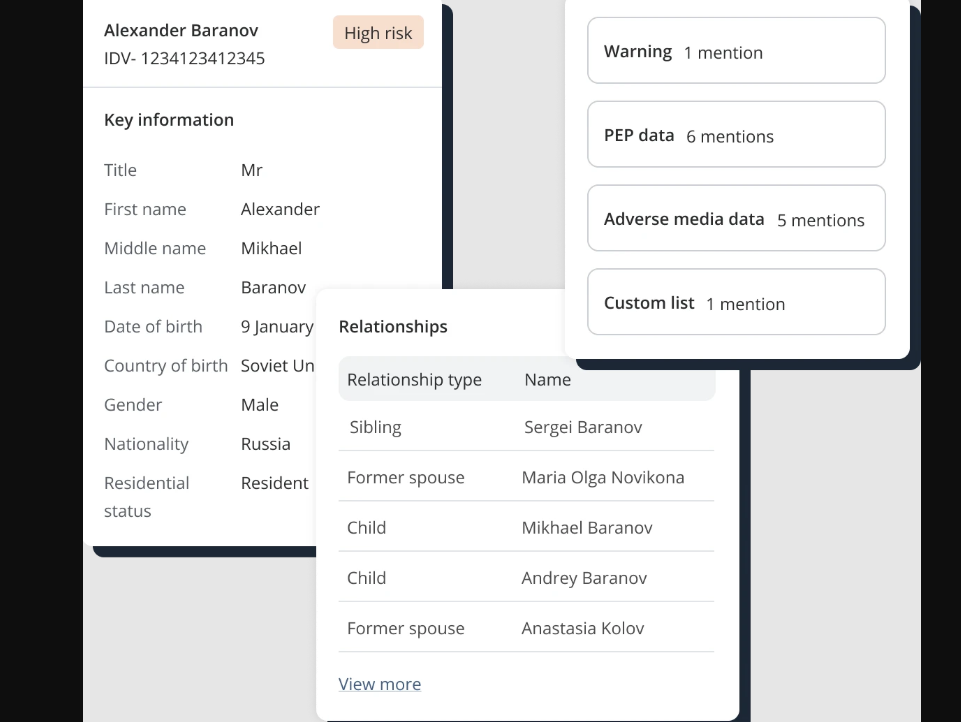This screenshot has height=722, width=961.
Task: Select the Gender value Male
Action: coord(259,405)
